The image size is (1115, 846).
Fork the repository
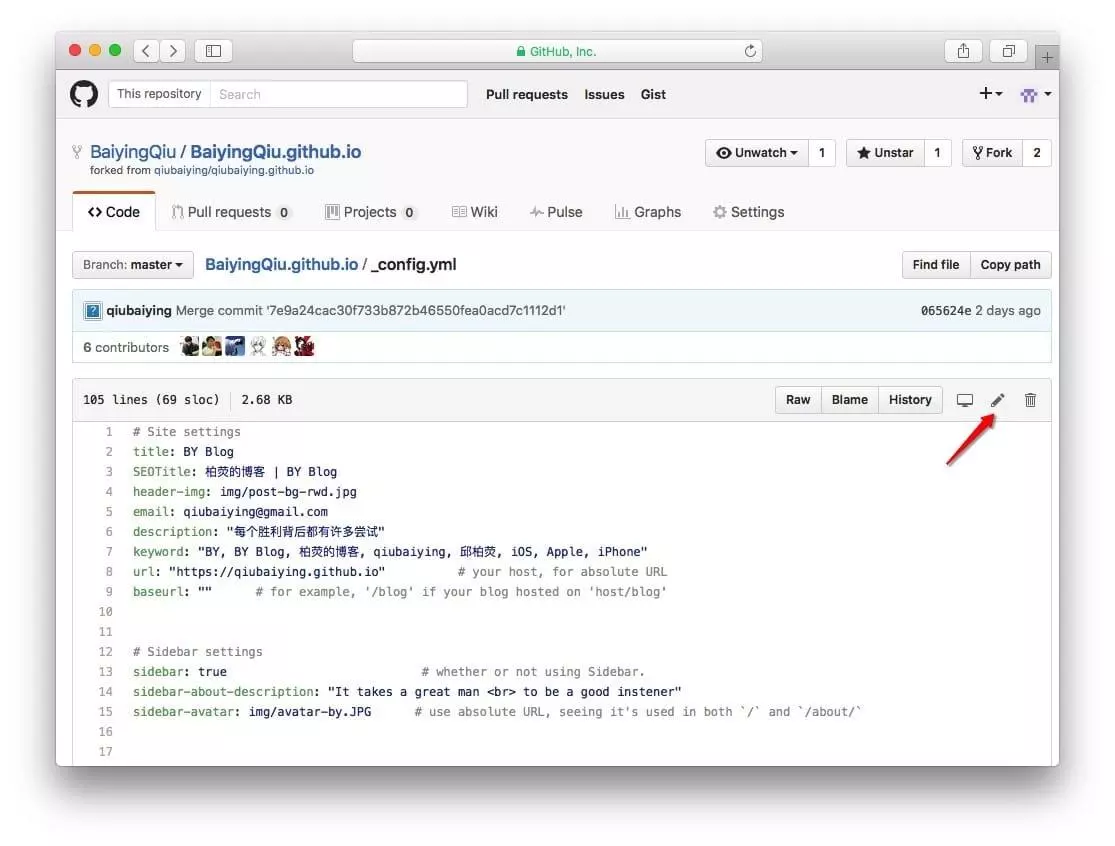(992, 153)
